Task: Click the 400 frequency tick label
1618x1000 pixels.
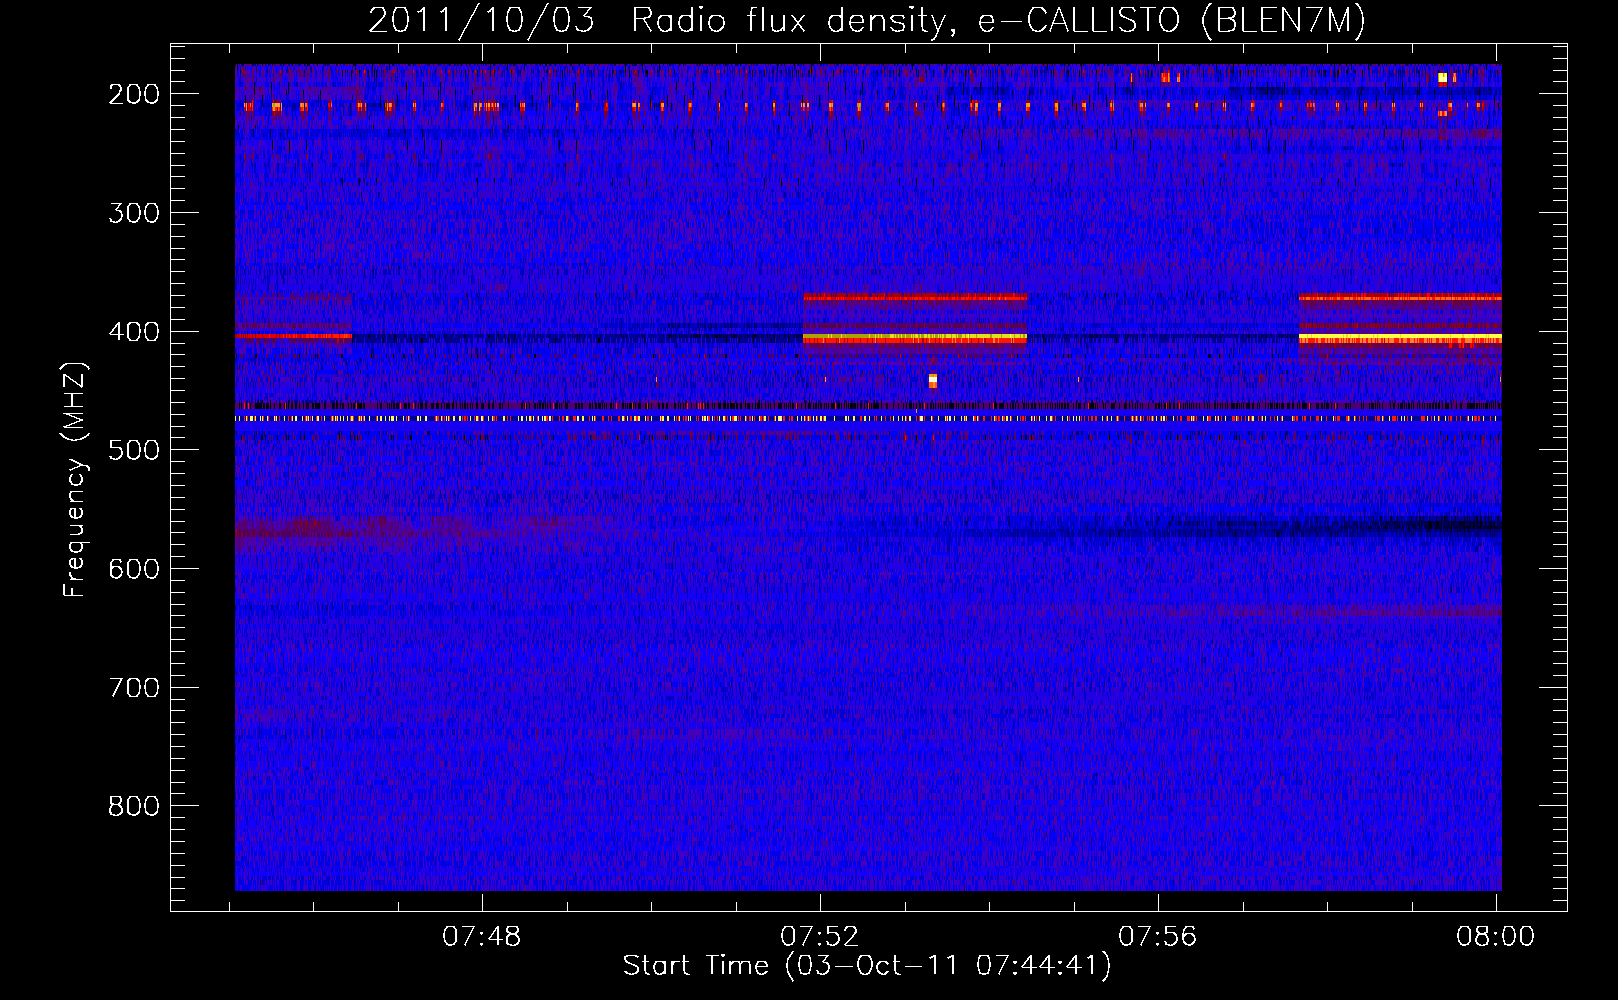Action: (134, 332)
